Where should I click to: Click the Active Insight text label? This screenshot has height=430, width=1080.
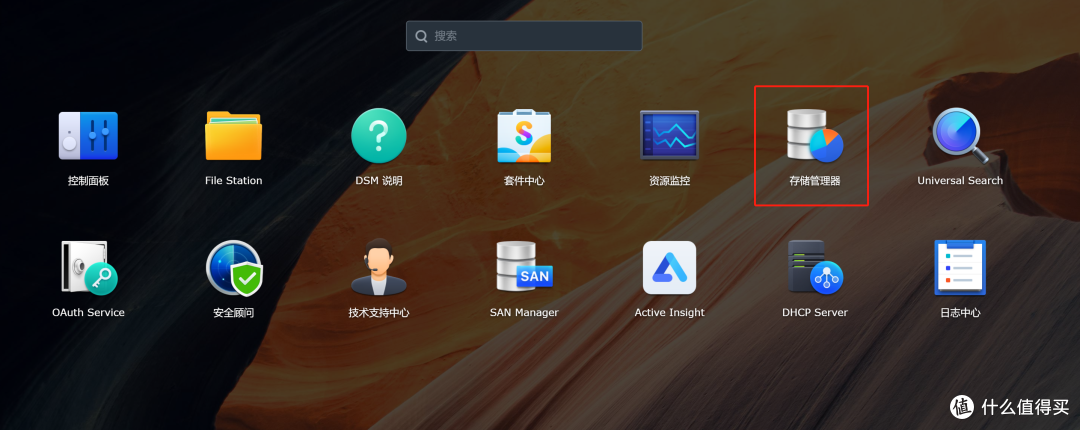pyautogui.click(x=669, y=312)
